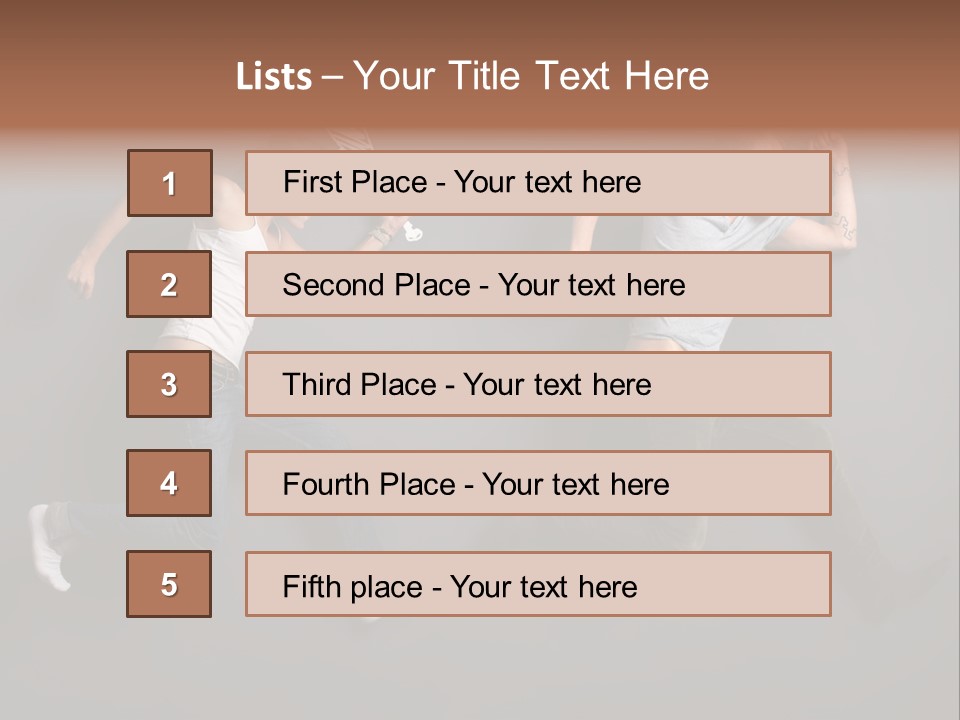Viewport: 960px width, 720px height.
Task: Select the "Your Title Text Here" heading text
Action: point(531,76)
